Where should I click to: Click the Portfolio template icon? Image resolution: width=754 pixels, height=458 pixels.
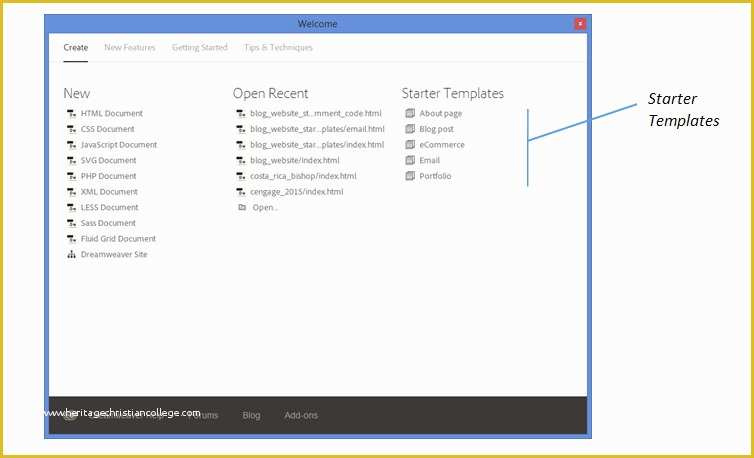click(x=410, y=176)
